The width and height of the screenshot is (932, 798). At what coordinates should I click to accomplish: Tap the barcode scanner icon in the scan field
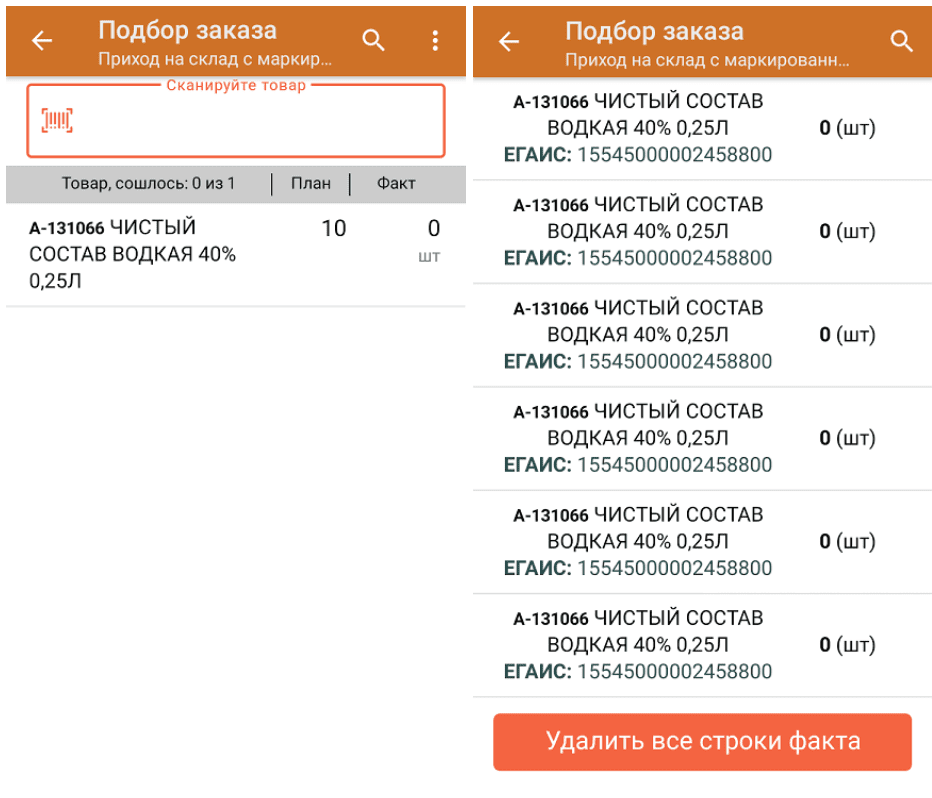point(57,118)
